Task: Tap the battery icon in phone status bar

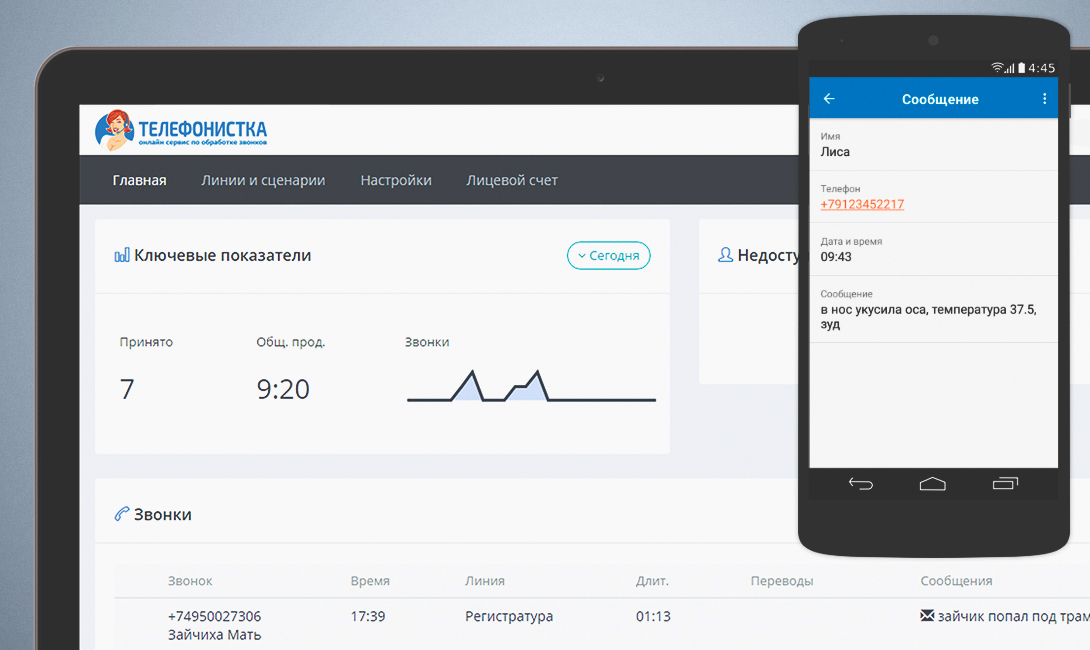Action: [x=1021, y=67]
